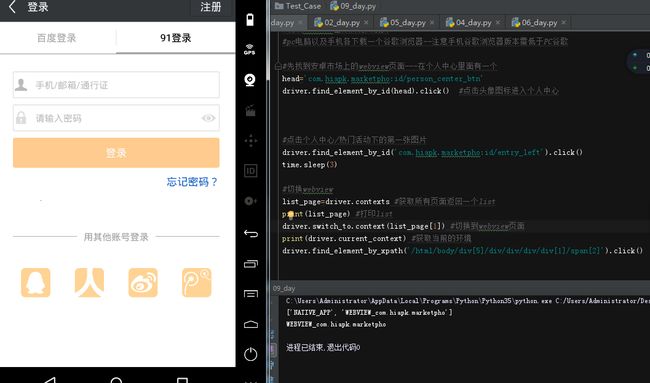
Task: Click the find_element_by_xpath code line
Action: coord(463,251)
